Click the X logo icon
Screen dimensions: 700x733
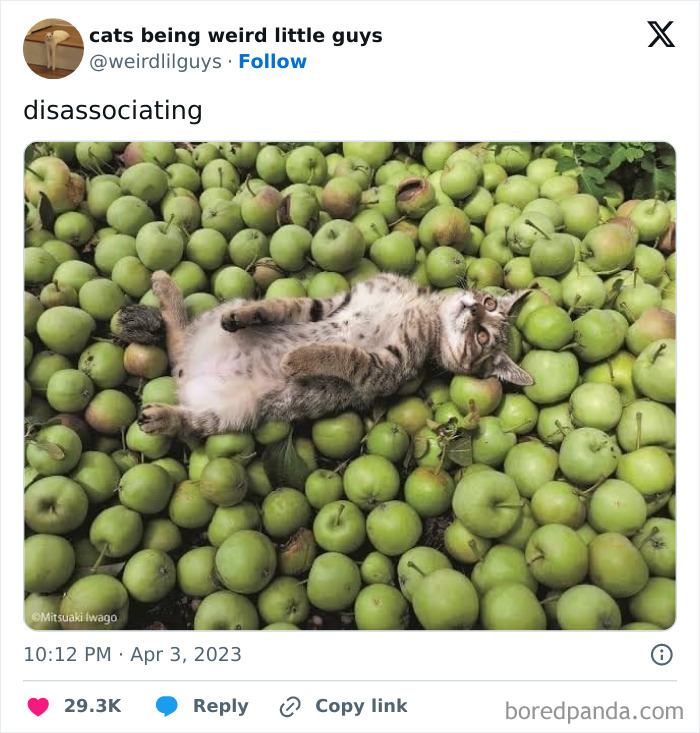(x=660, y=35)
